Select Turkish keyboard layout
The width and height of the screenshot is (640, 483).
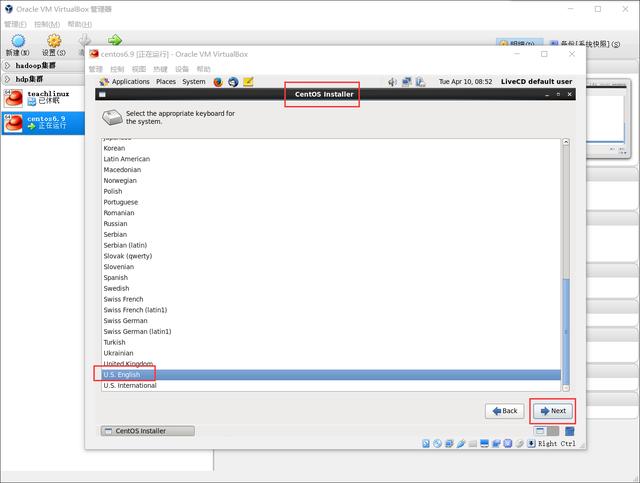[331, 342]
